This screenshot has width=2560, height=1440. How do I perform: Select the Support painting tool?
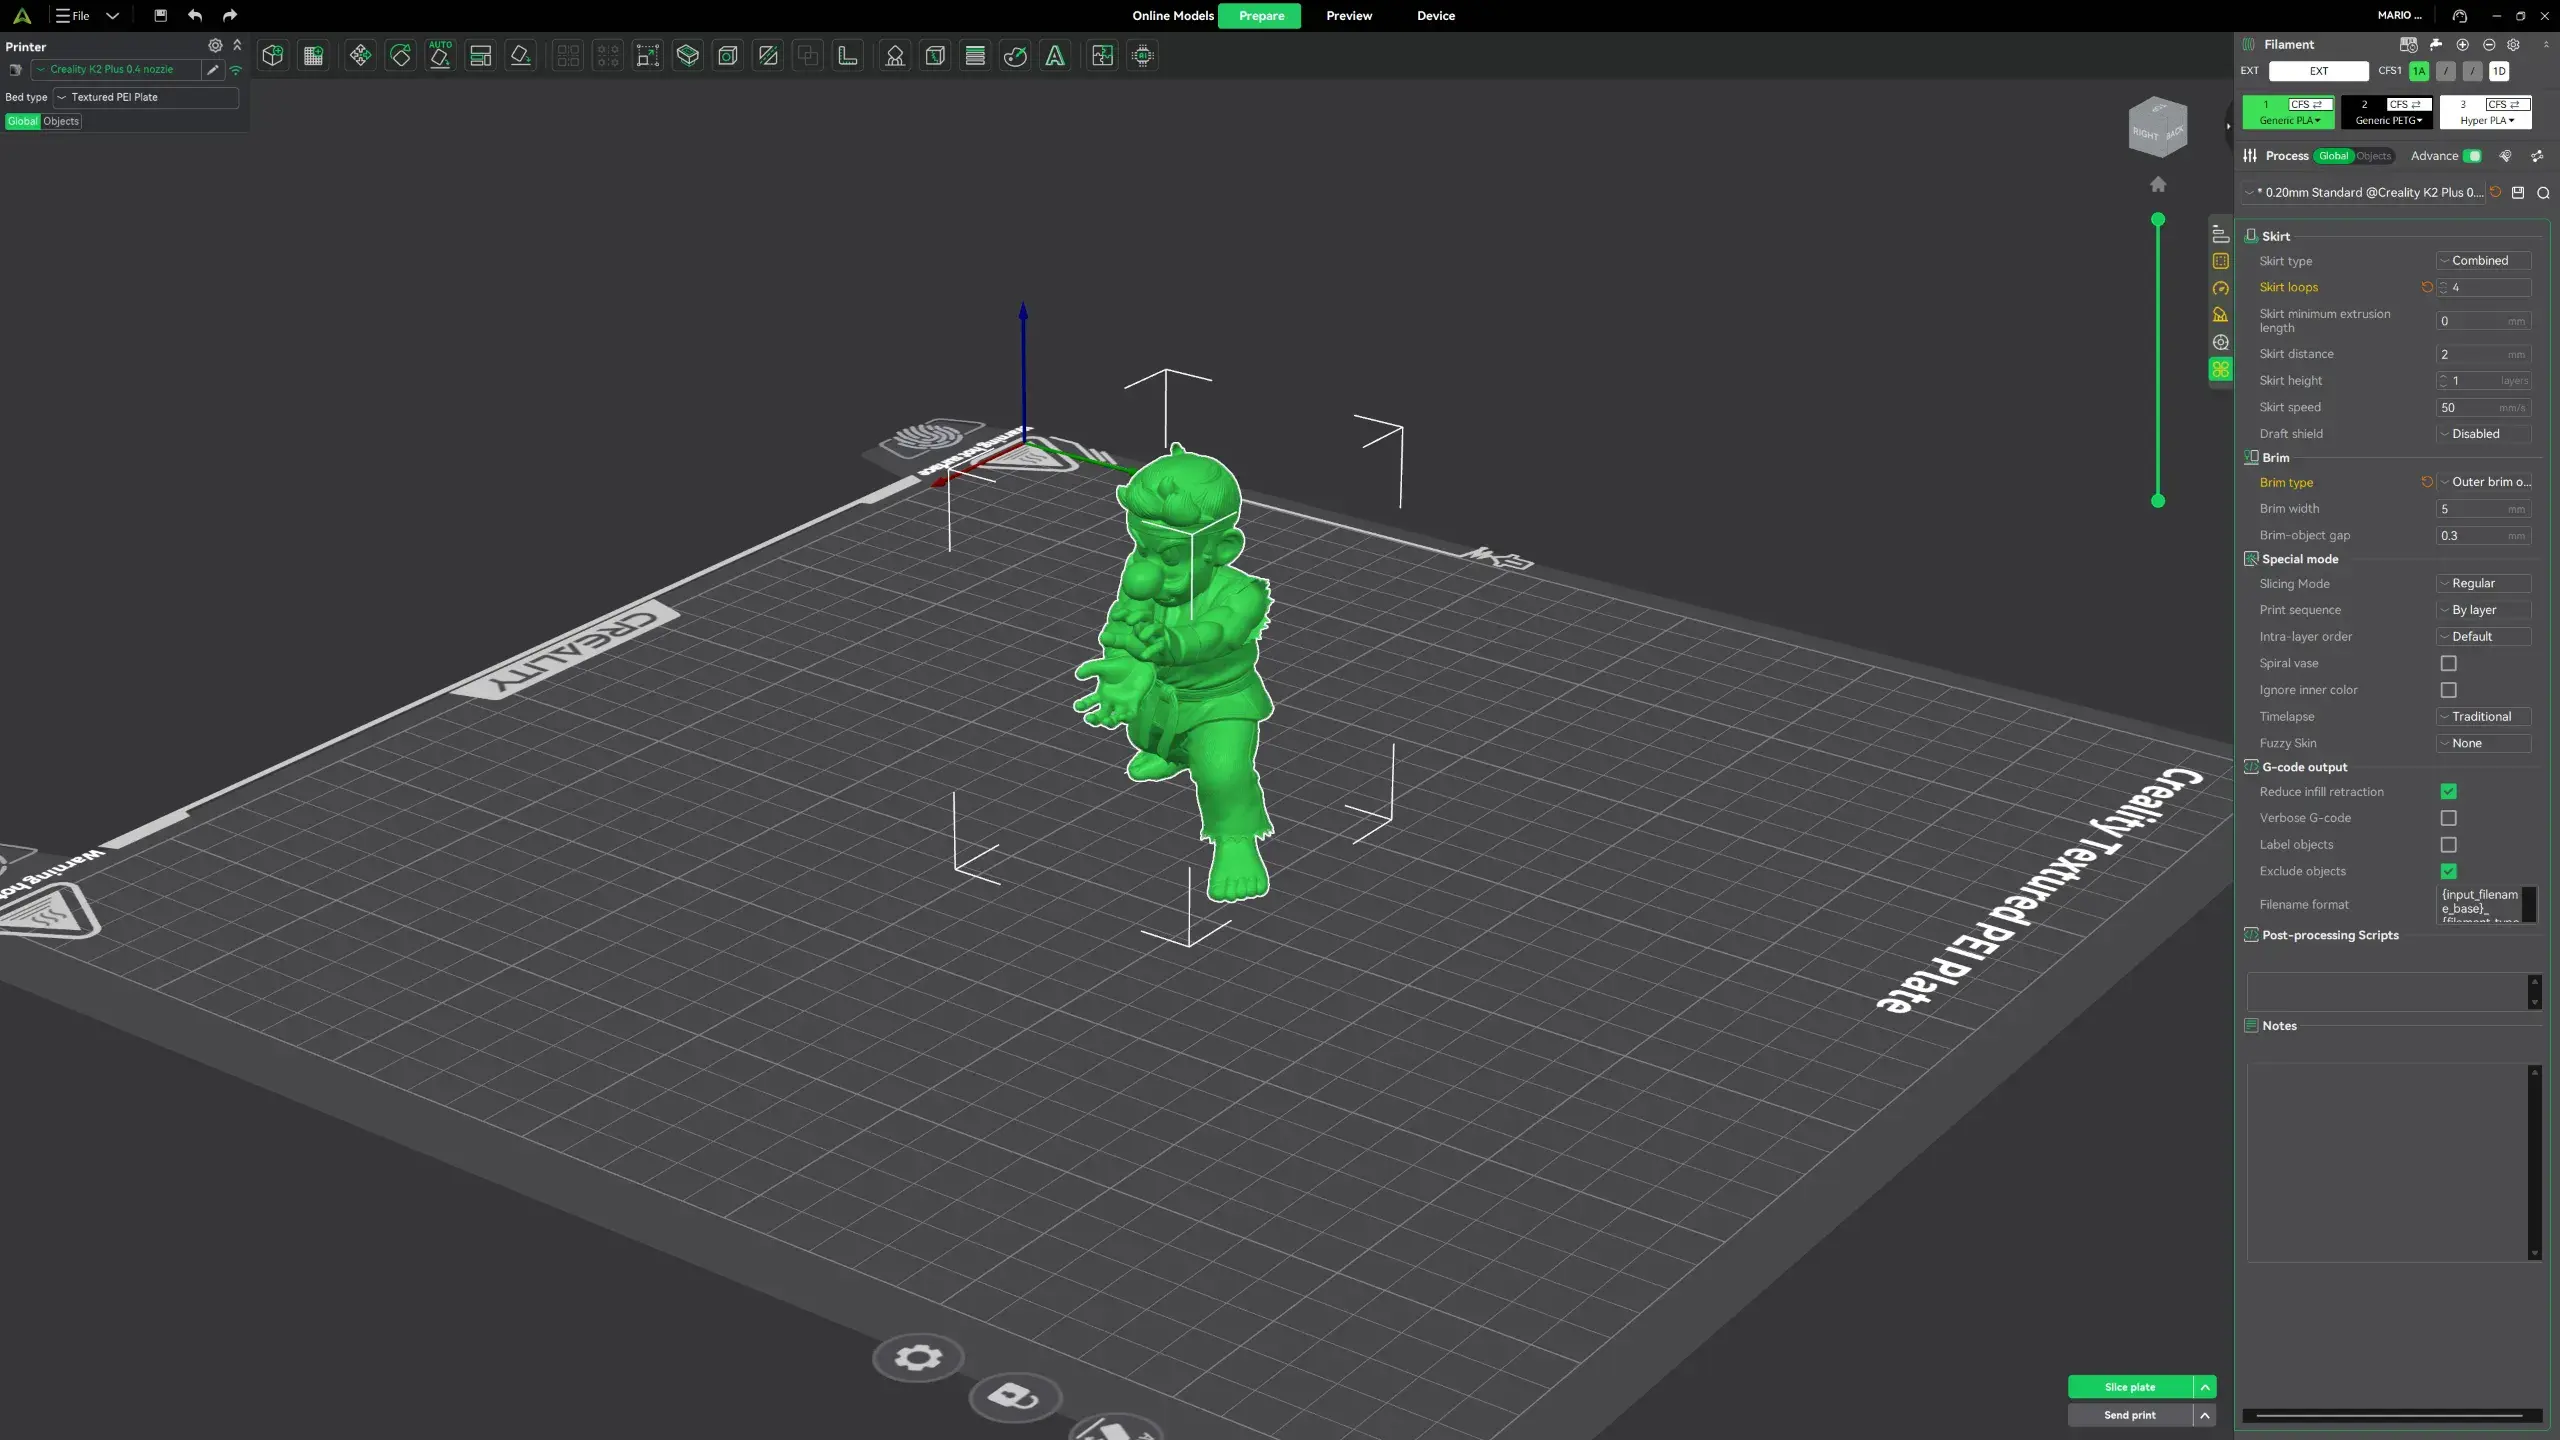click(x=895, y=56)
